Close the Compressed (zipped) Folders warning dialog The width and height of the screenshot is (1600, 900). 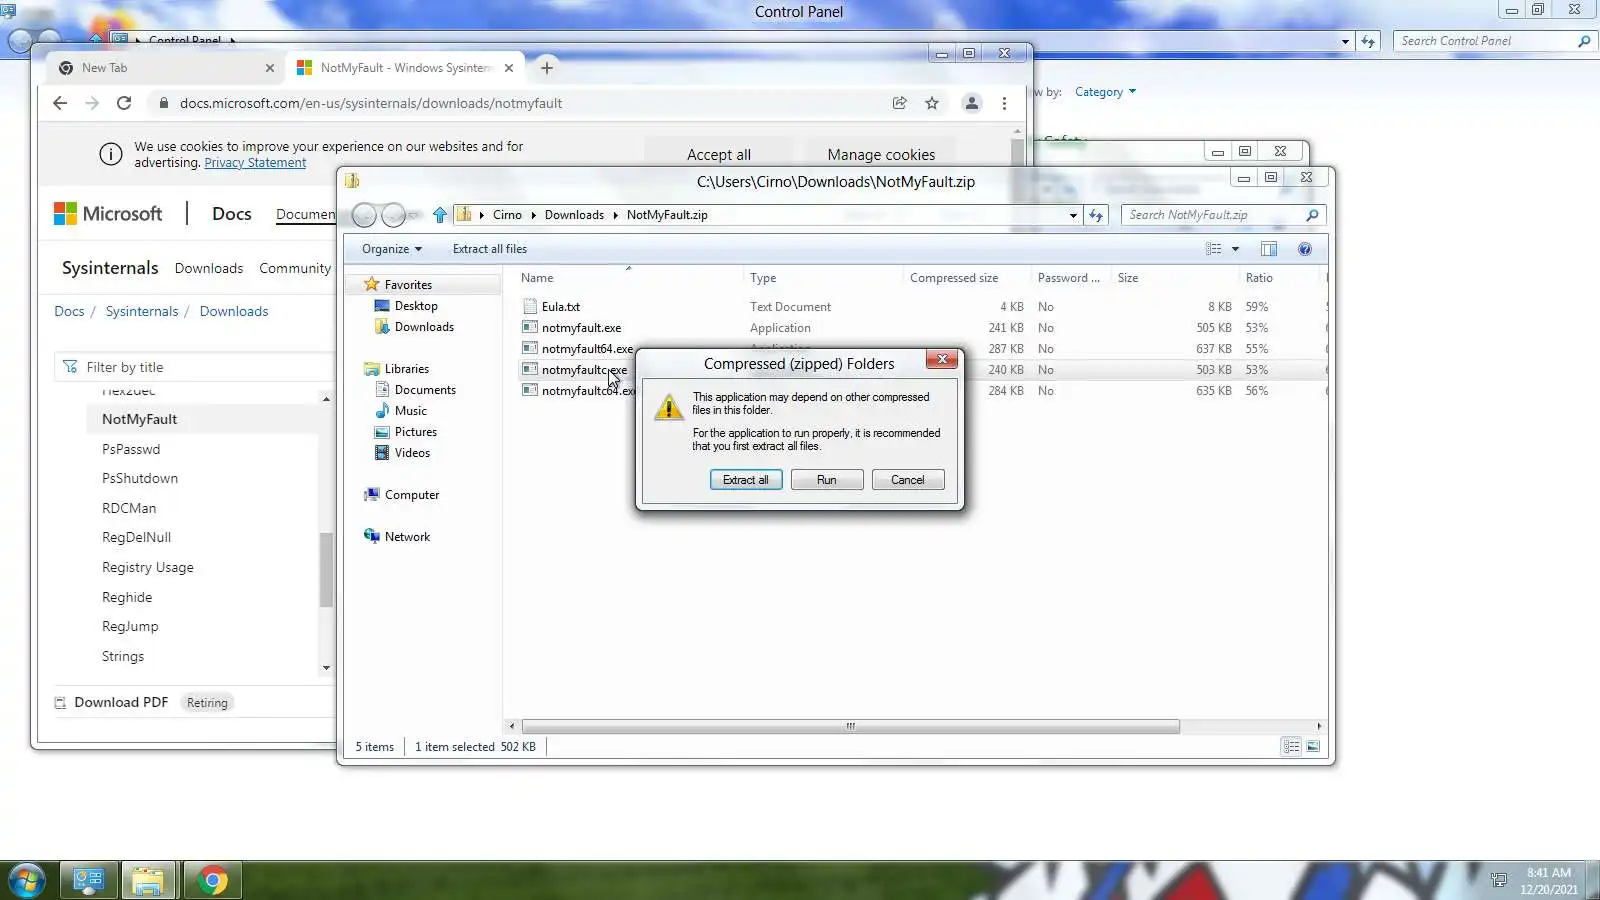coord(942,359)
